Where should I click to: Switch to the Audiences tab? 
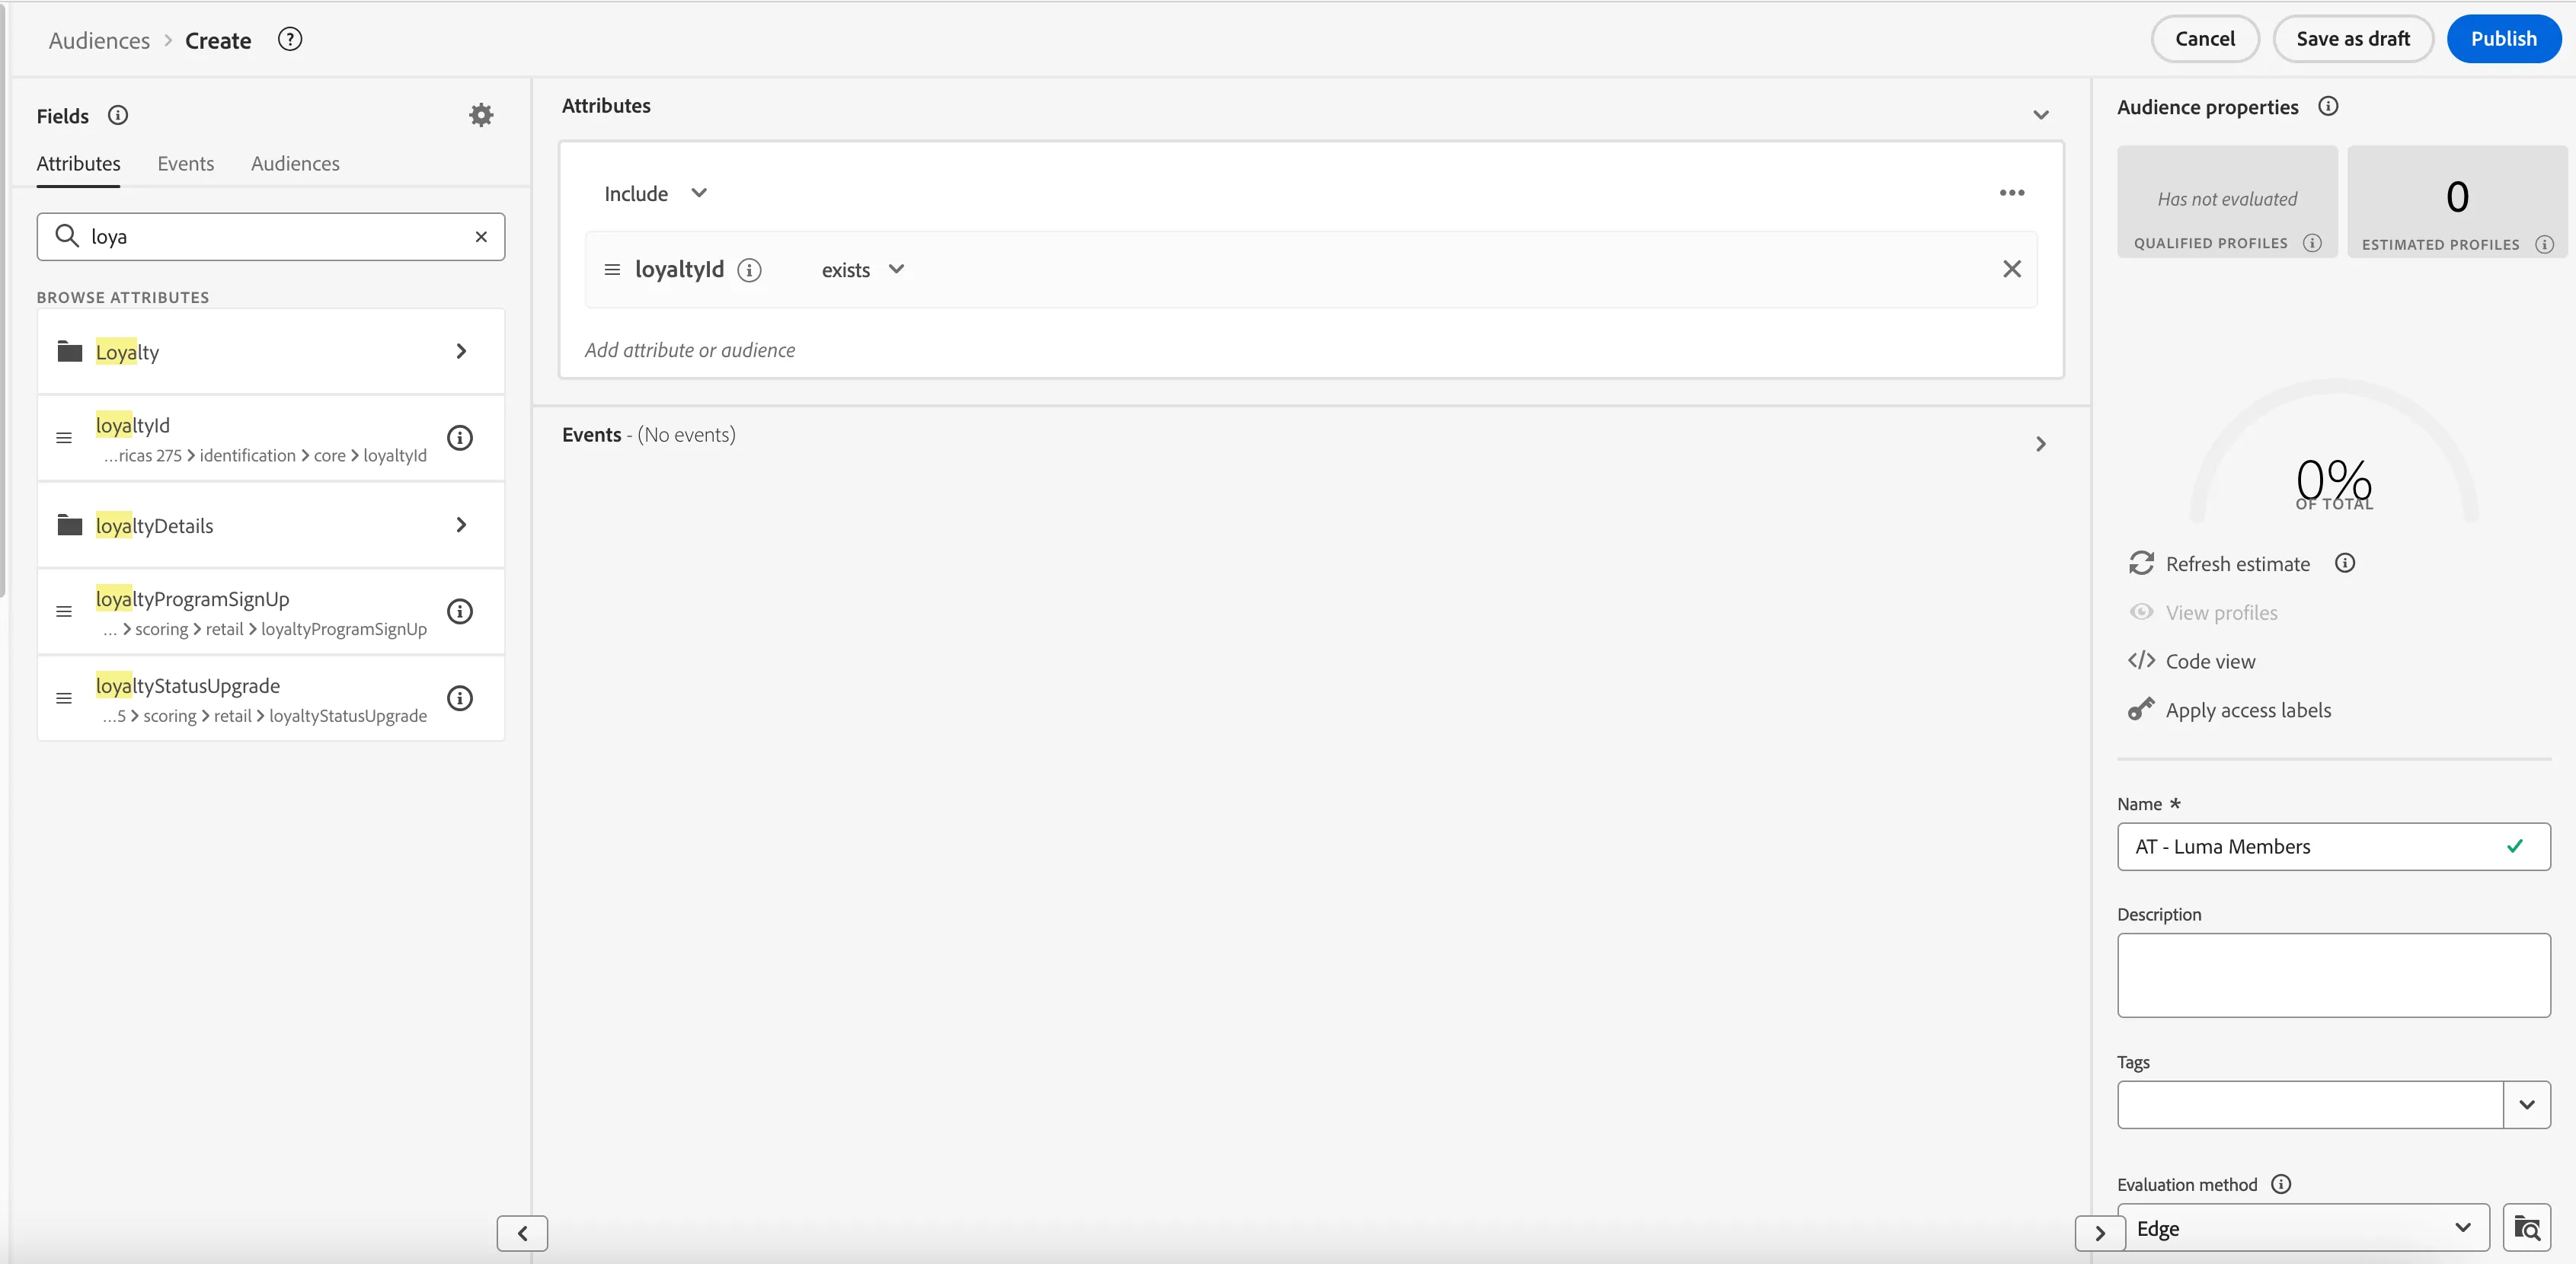[295, 163]
